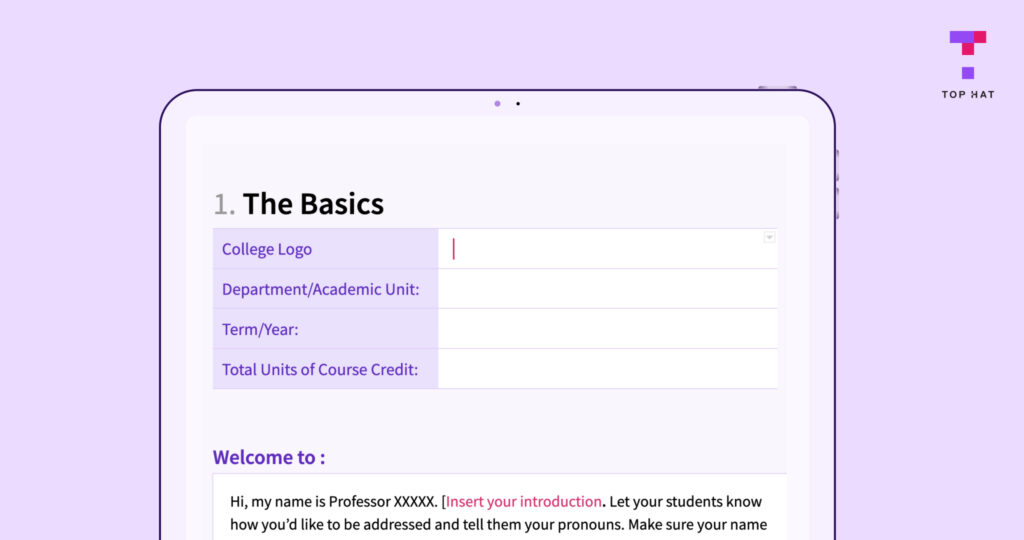
Task: Click the "Hi, my name is Professor XXXXX" text
Action: tap(334, 501)
